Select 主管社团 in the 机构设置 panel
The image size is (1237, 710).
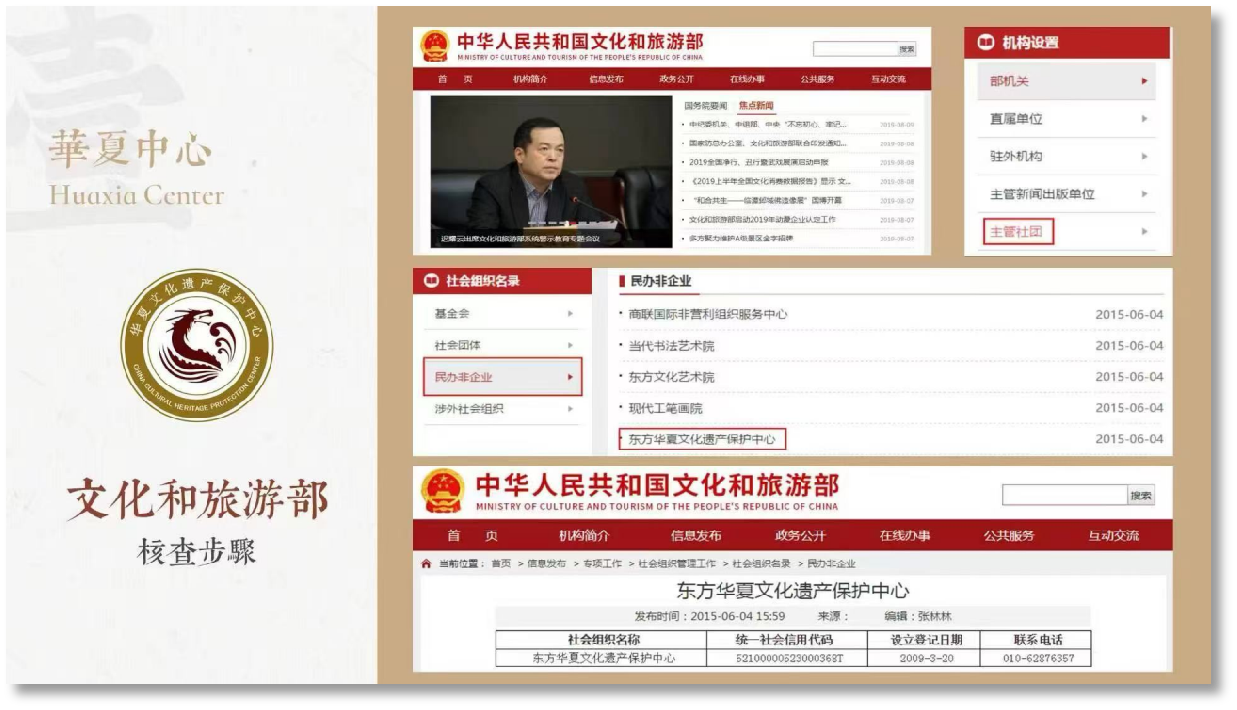(1018, 232)
